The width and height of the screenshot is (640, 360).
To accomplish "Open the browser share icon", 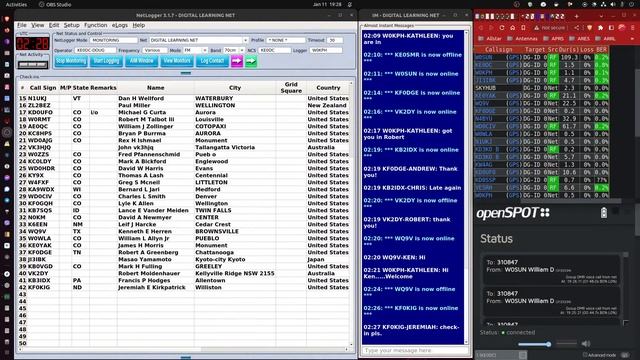I will tap(576, 28).
